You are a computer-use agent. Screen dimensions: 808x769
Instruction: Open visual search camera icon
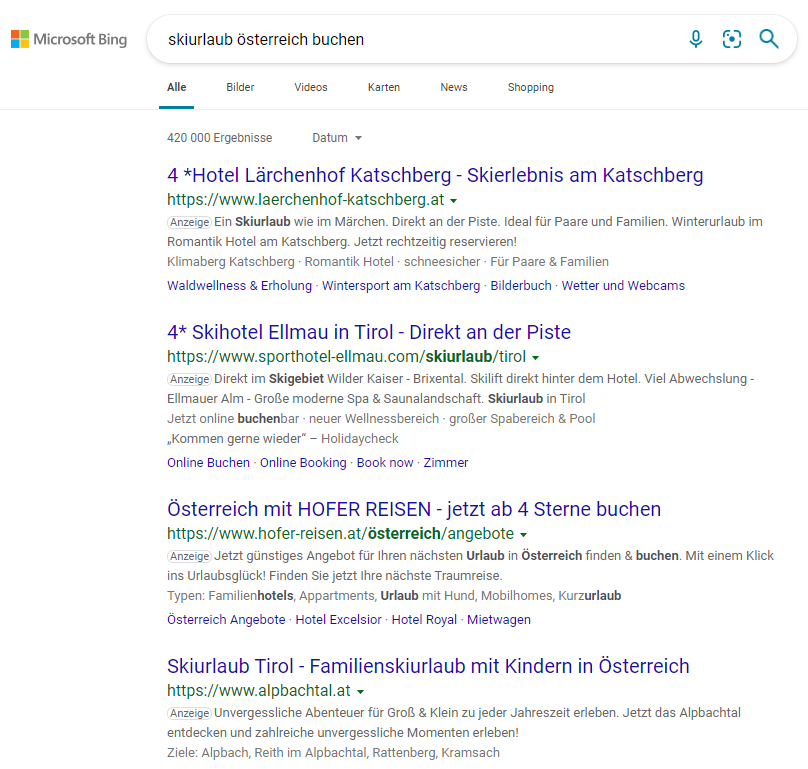click(x=732, y=39)
